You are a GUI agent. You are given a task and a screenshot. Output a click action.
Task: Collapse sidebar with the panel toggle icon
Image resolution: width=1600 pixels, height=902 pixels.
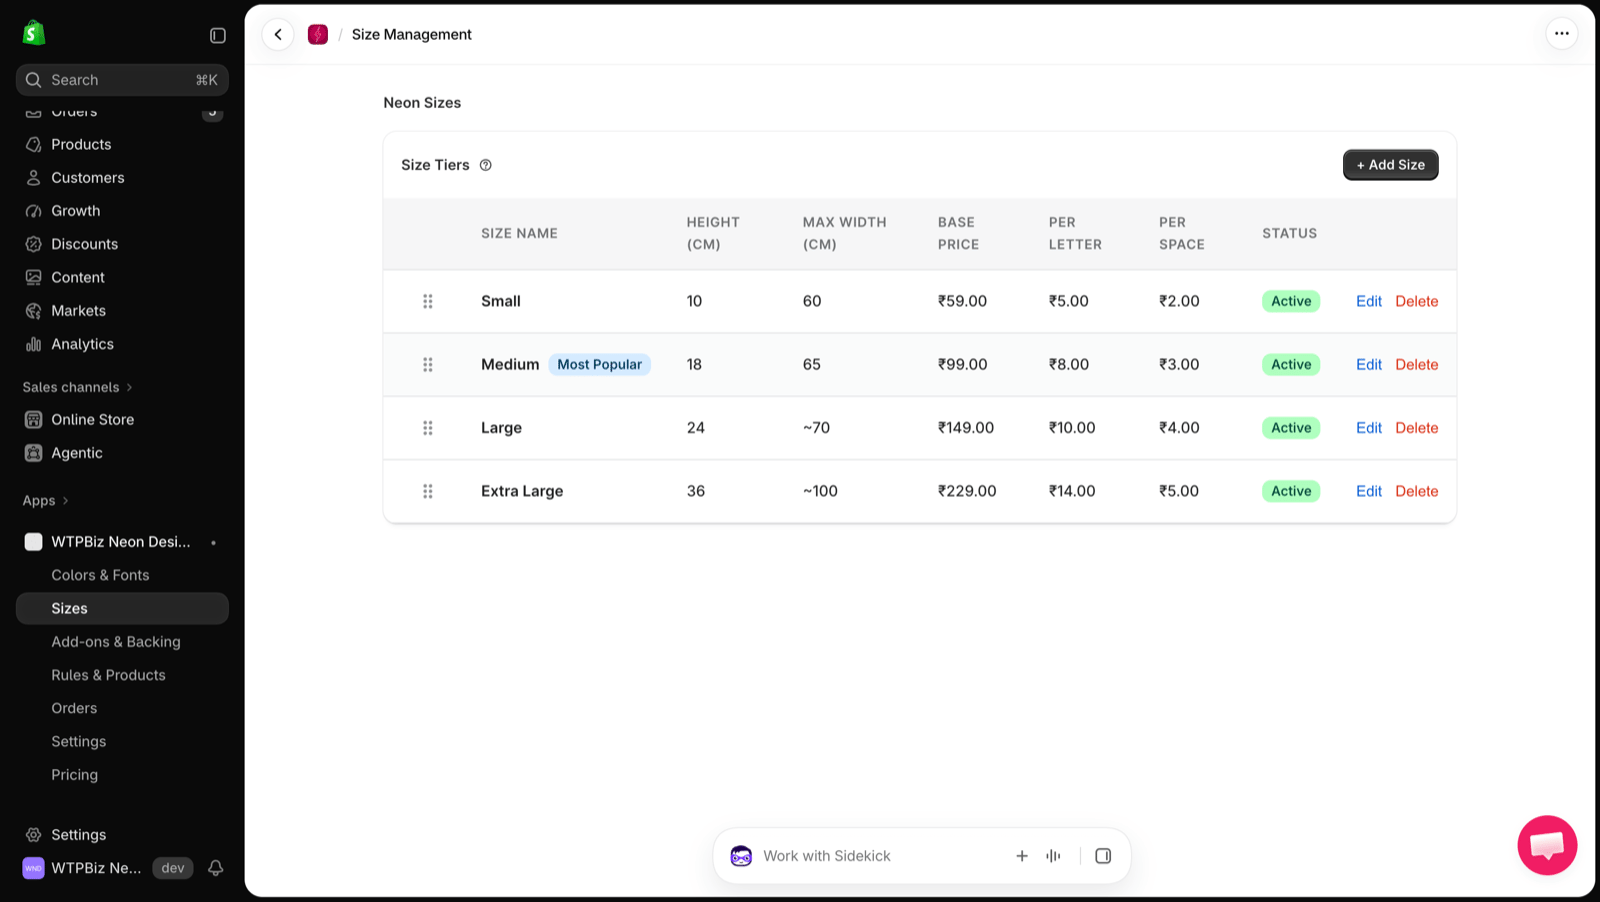(x=217, y=35)
